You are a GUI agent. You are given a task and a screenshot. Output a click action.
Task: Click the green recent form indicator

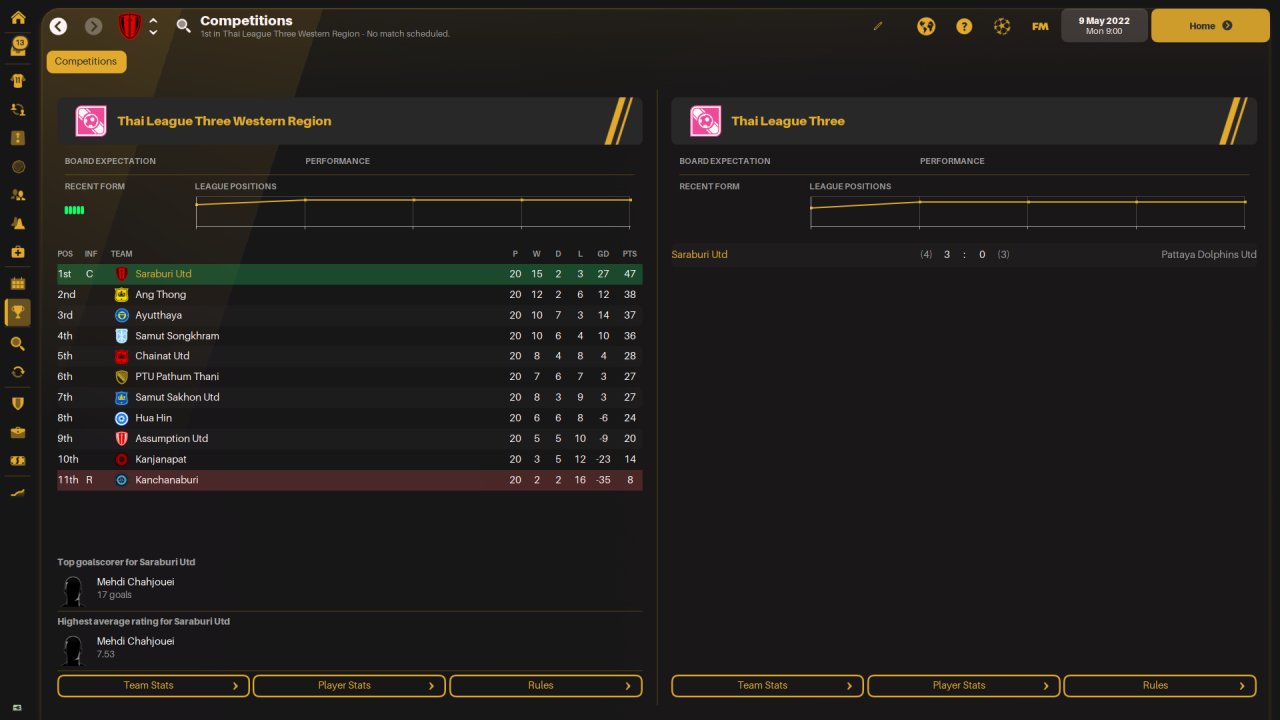(74, 210)
